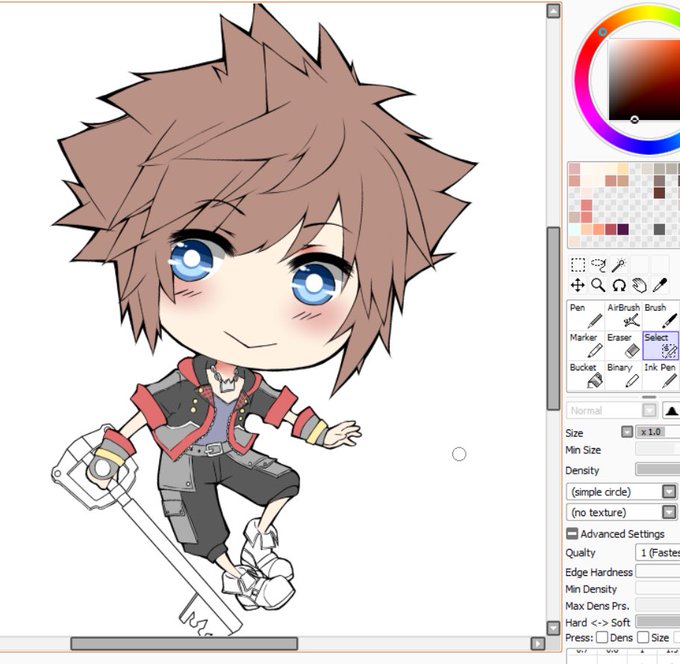Screen dimensions: 680x664
Task: Select the rectangular Selection tool
Action: (578, 264)
